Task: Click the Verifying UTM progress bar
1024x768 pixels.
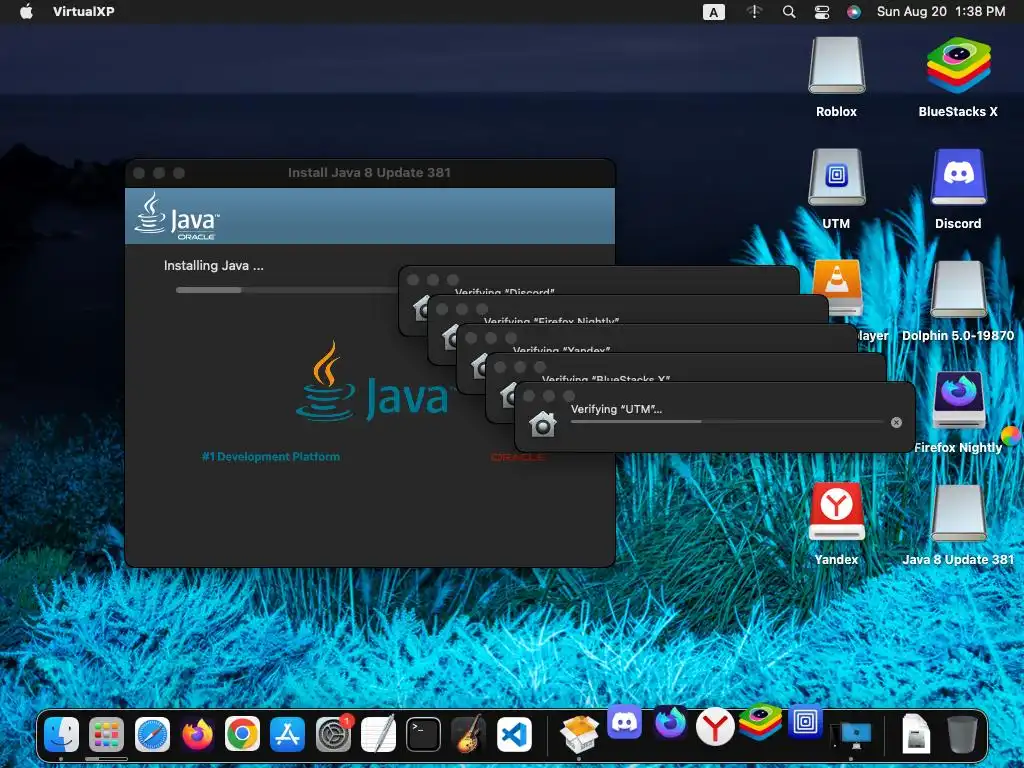Action: [727, 422]
